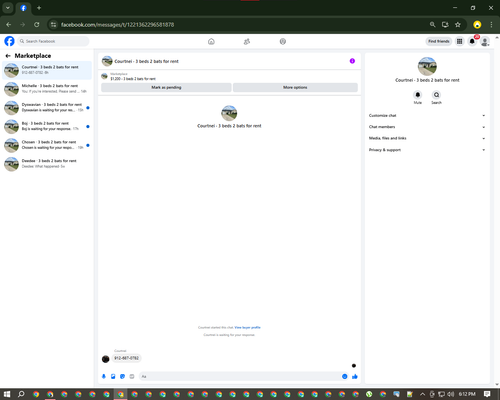Open the taskbar clock showing 6:12 PM
Viewport: 500px width, 400px height.
(467, 394)
